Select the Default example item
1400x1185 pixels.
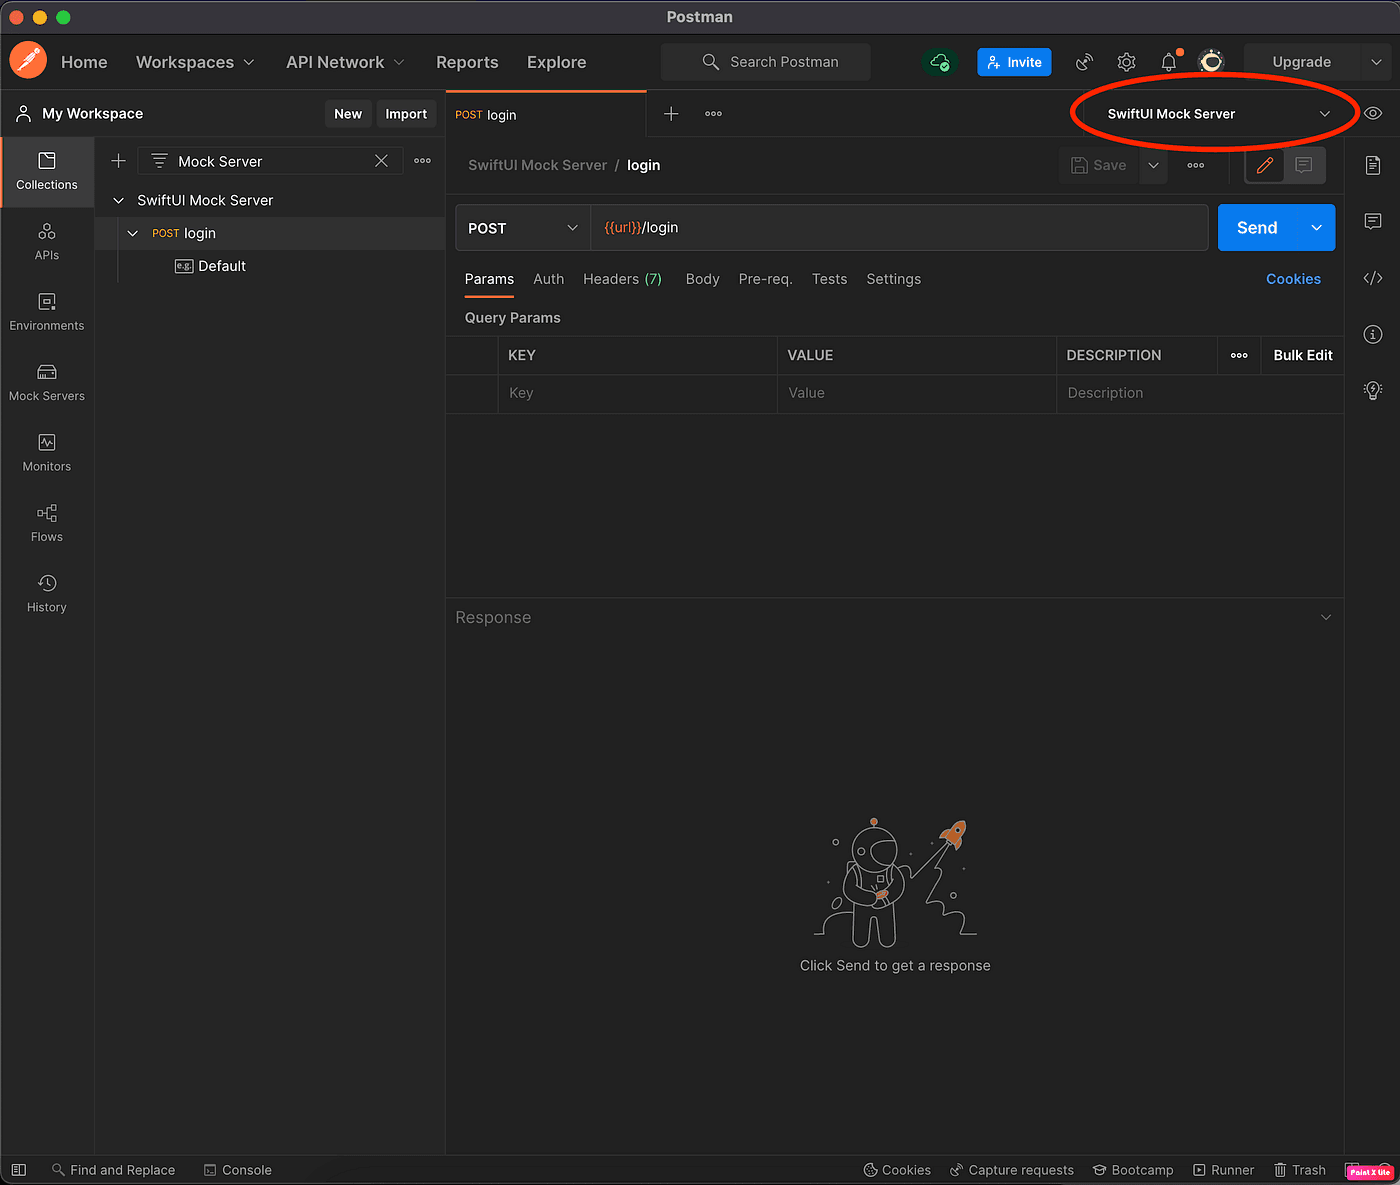coord(211,266)
